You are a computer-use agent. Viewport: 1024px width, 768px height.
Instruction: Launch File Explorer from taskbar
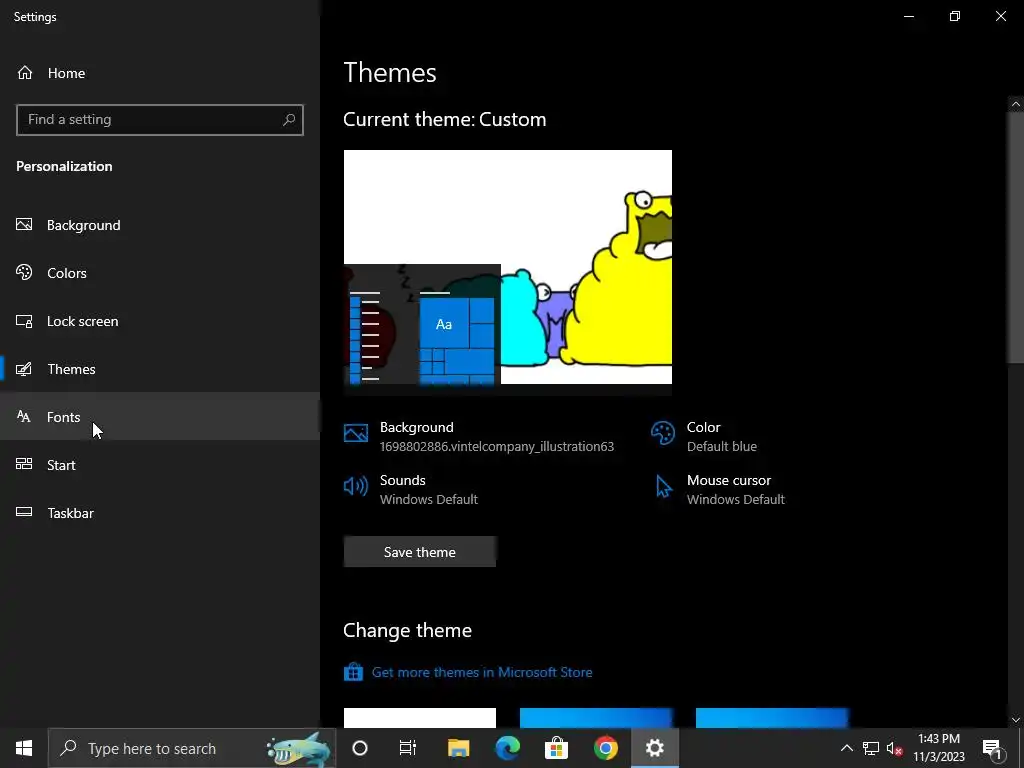point(458,748)
